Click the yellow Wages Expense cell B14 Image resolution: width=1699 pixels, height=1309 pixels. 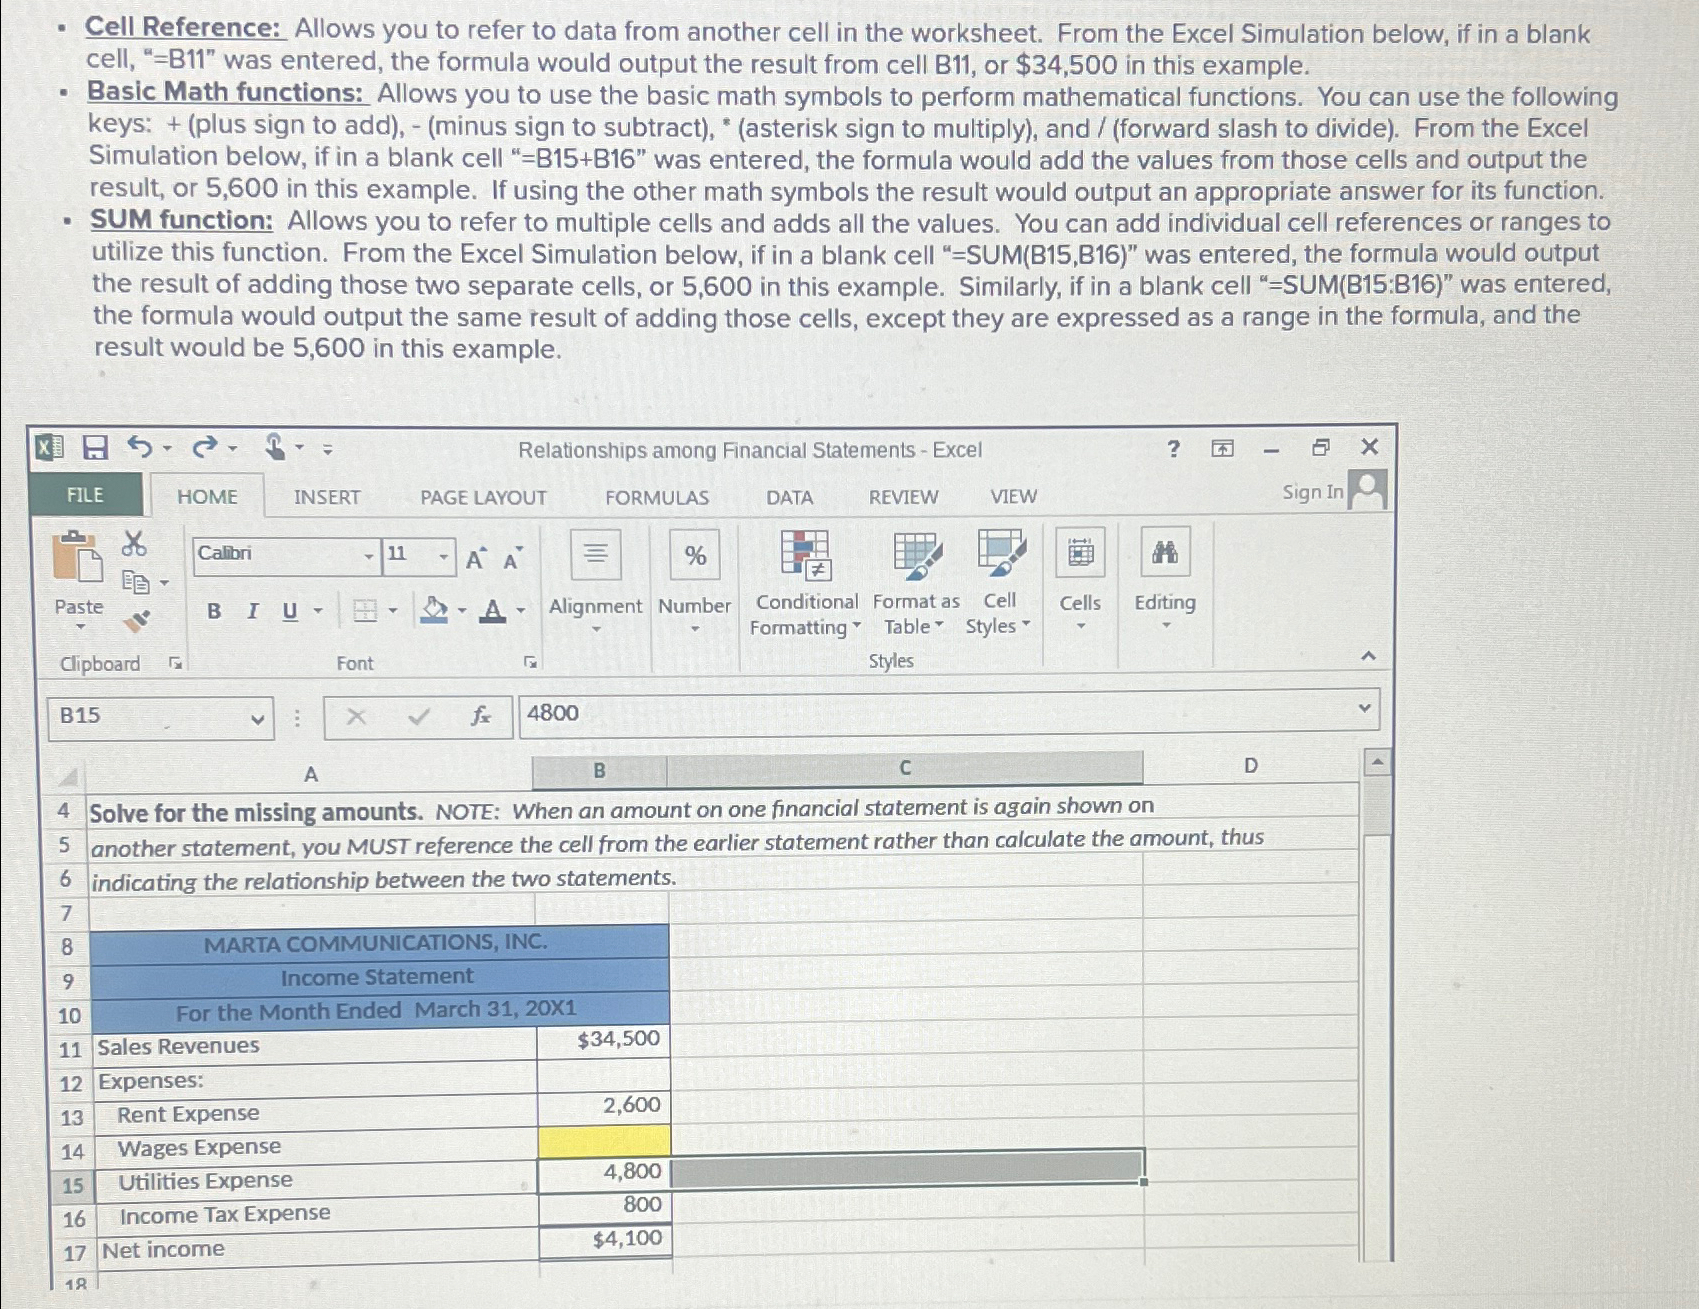[x=604, y=1140]
